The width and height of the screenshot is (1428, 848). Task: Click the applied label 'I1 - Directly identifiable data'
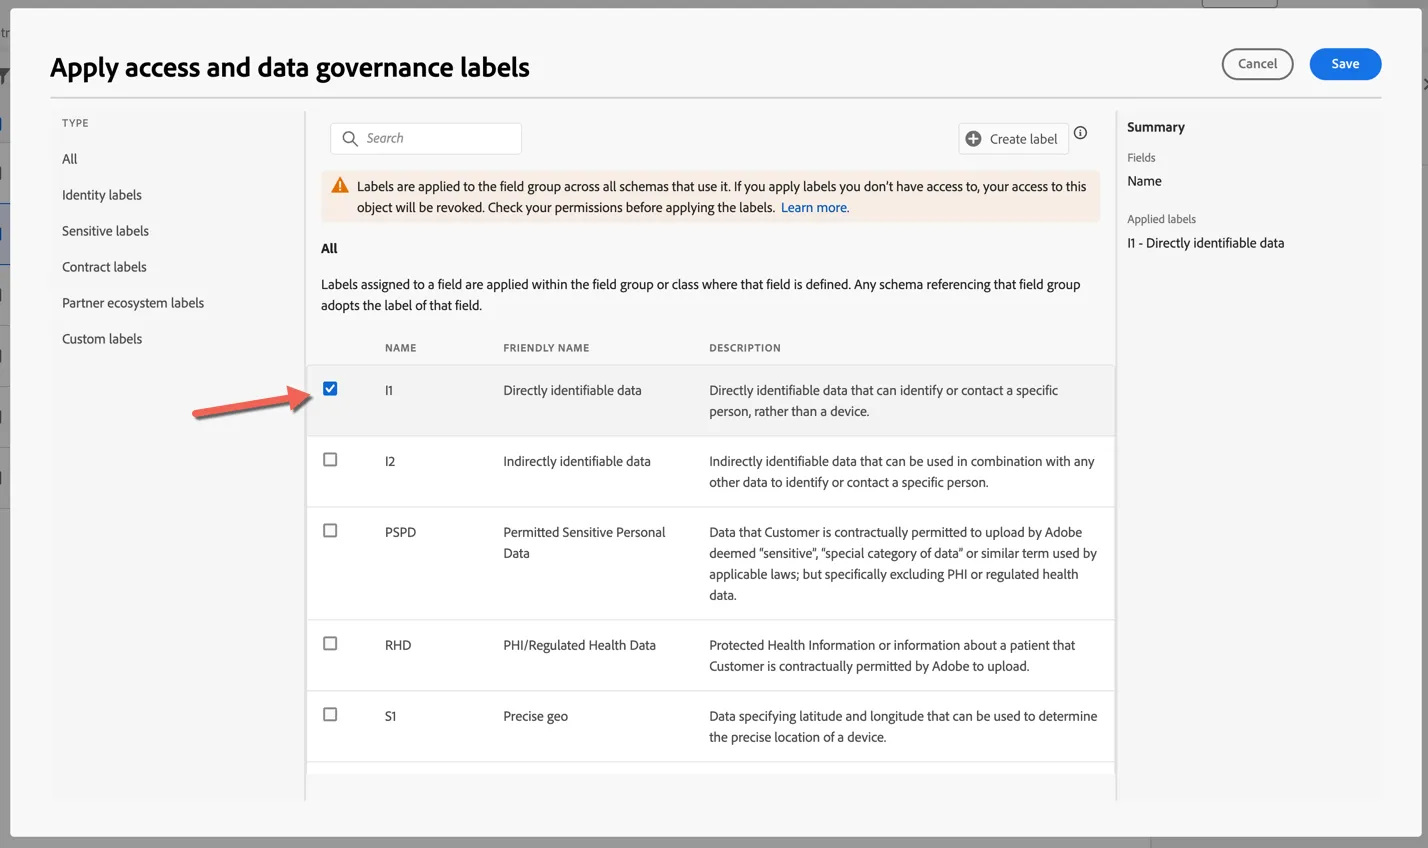pos(1205,243)
